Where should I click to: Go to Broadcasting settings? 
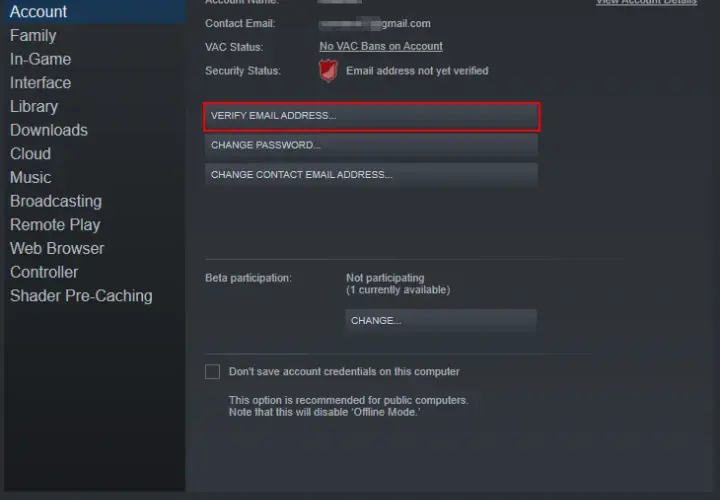click(56, 201)
